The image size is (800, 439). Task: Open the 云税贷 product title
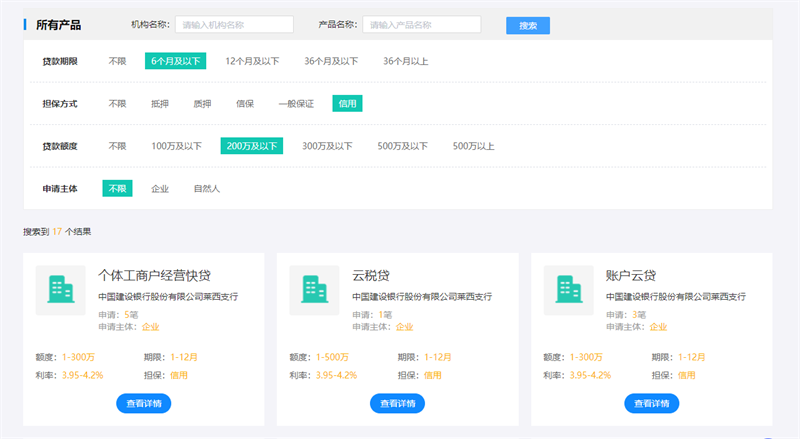pyautogui.click(x=372, y=275)
